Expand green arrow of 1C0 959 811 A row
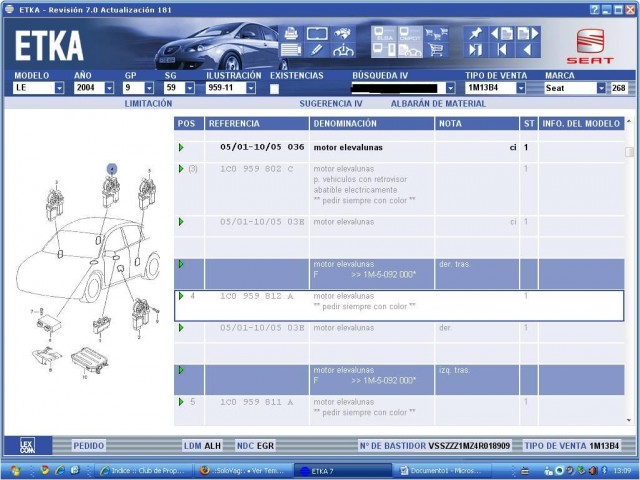Image resolution: width=640 pixels, height=480 pixels. (x=181, y=402)
